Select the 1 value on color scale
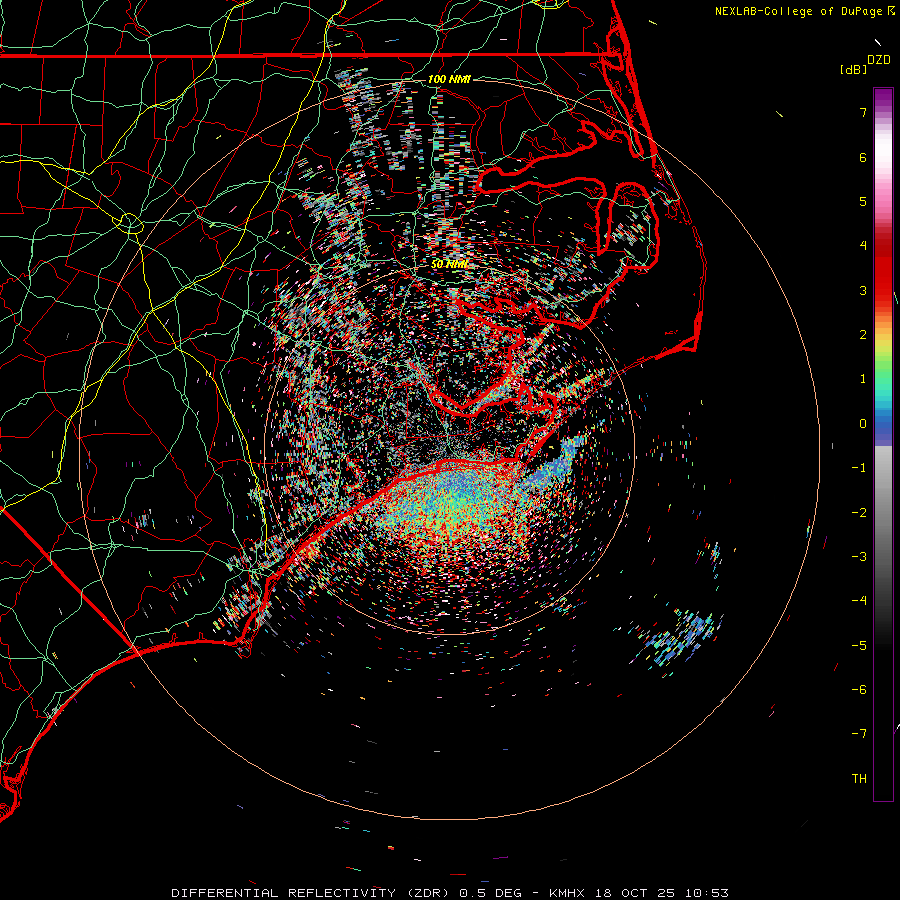The width and height of the screenshot is (900, 900). coord(863,379)
